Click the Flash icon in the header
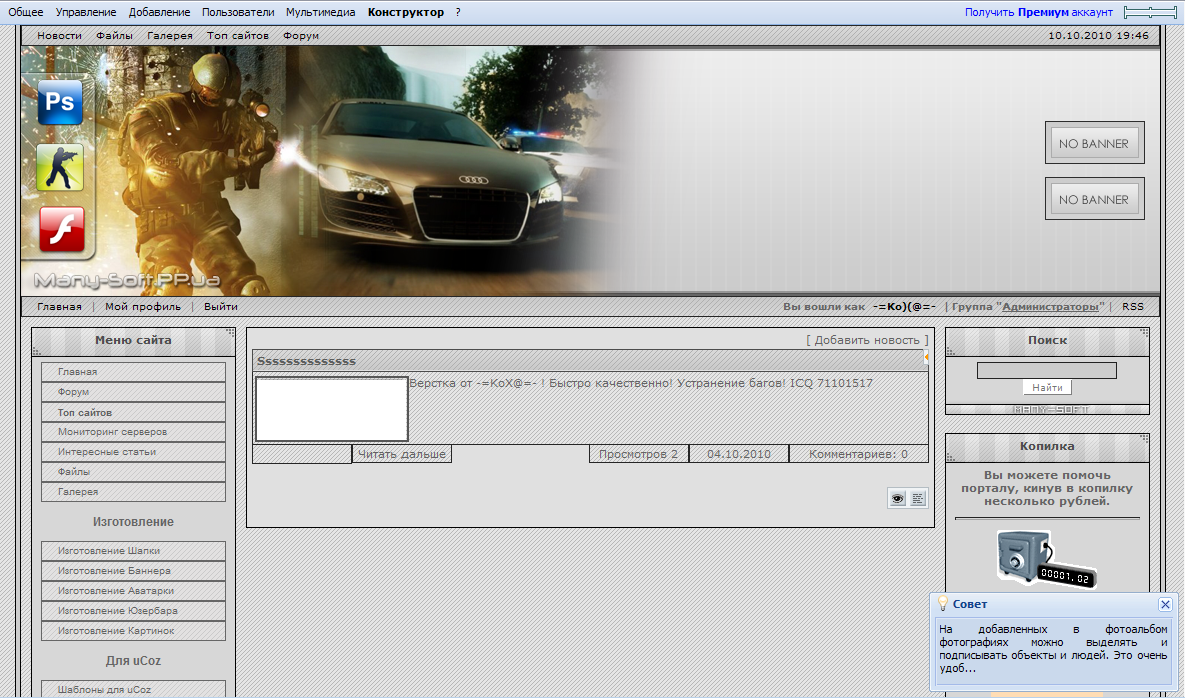 point(61,230)
